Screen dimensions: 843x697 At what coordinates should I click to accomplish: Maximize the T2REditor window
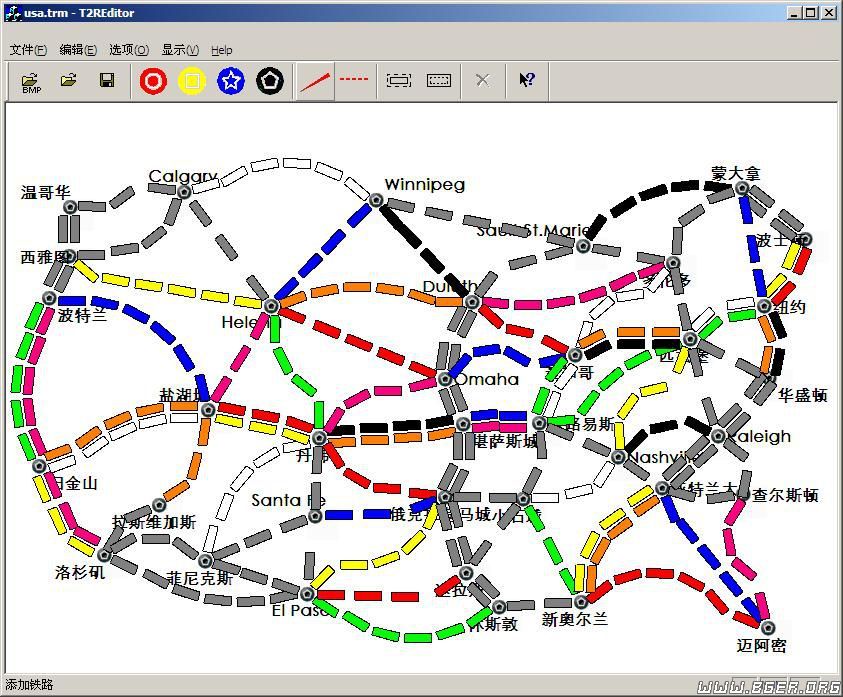tap(811, 13)
